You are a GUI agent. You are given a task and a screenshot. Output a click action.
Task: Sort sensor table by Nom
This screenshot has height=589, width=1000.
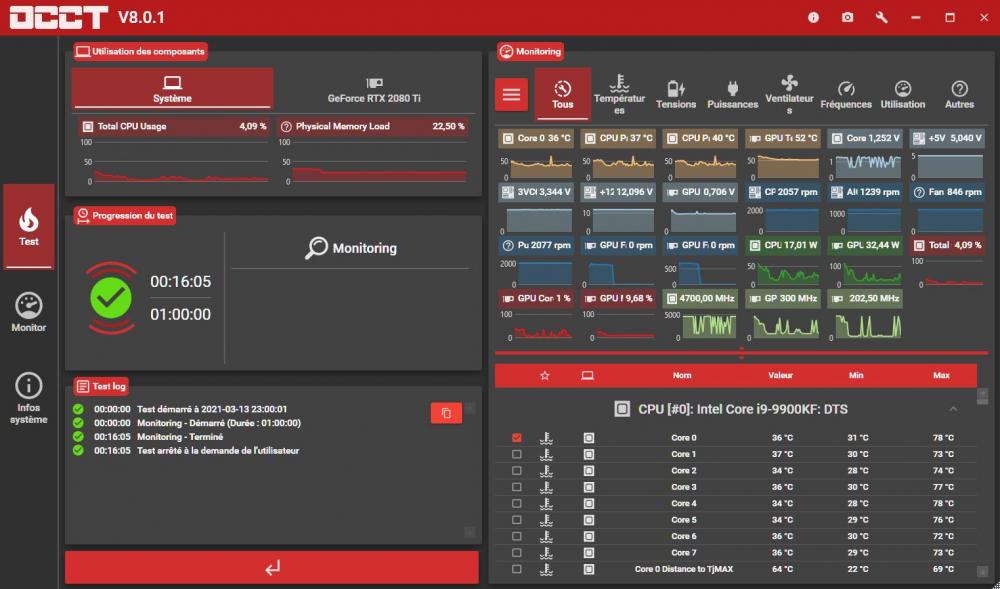pyautogui.click(x=682, y=375)
